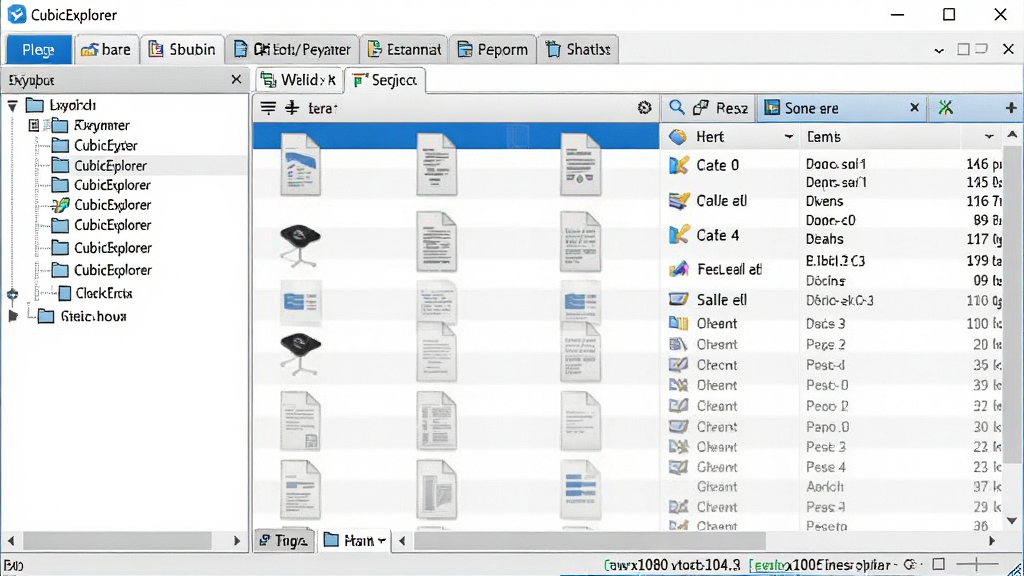Image resolution: width=1024 pixels, height=576 pixels.
Task: Select the Dooo.sol1 entry
Action: point(835,164)
